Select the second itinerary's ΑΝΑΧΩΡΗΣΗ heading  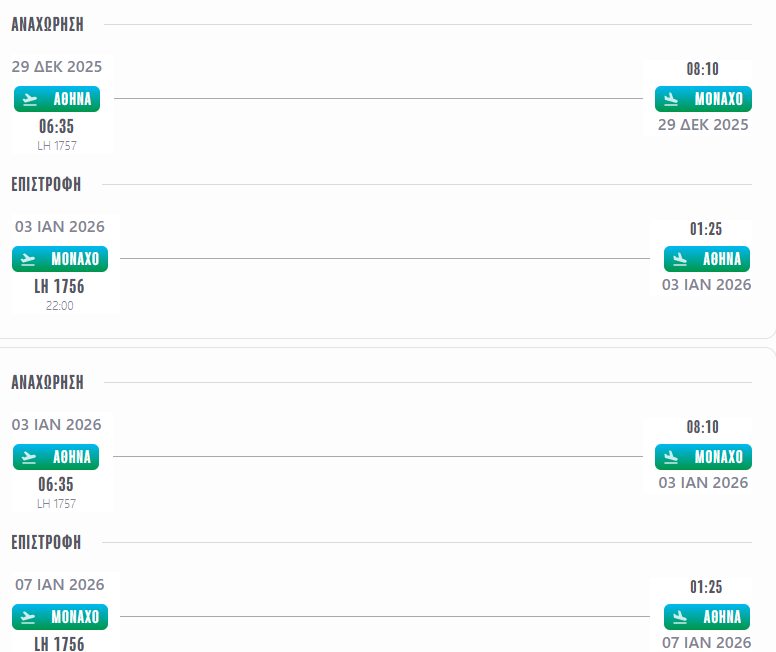47,383
